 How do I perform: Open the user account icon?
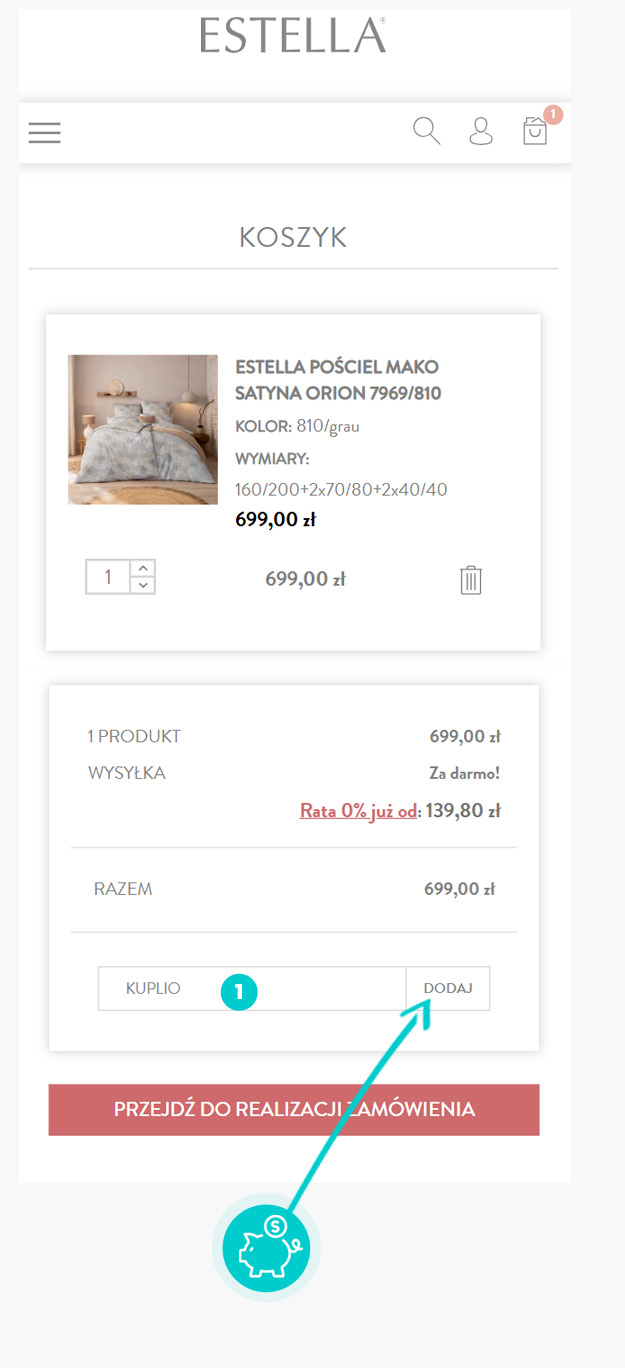coord(481,131)
